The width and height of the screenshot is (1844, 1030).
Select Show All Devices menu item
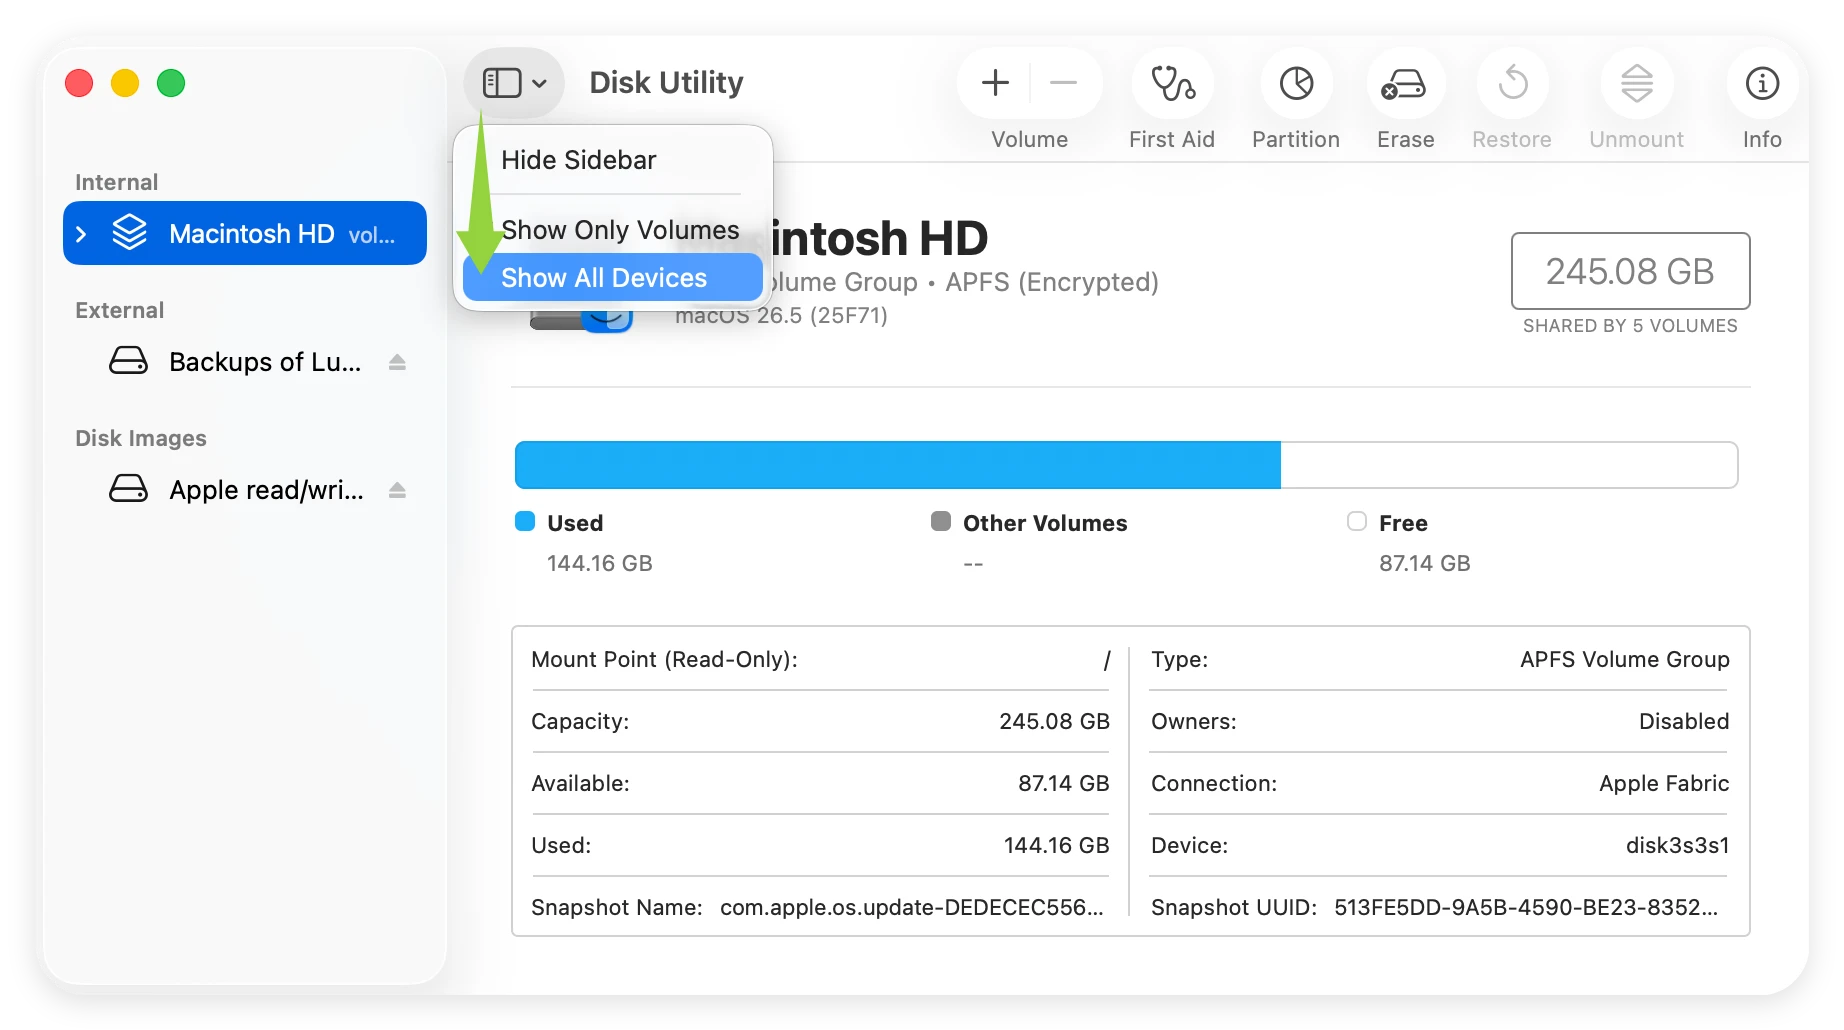pyautogui.click(x=612, y=277)
